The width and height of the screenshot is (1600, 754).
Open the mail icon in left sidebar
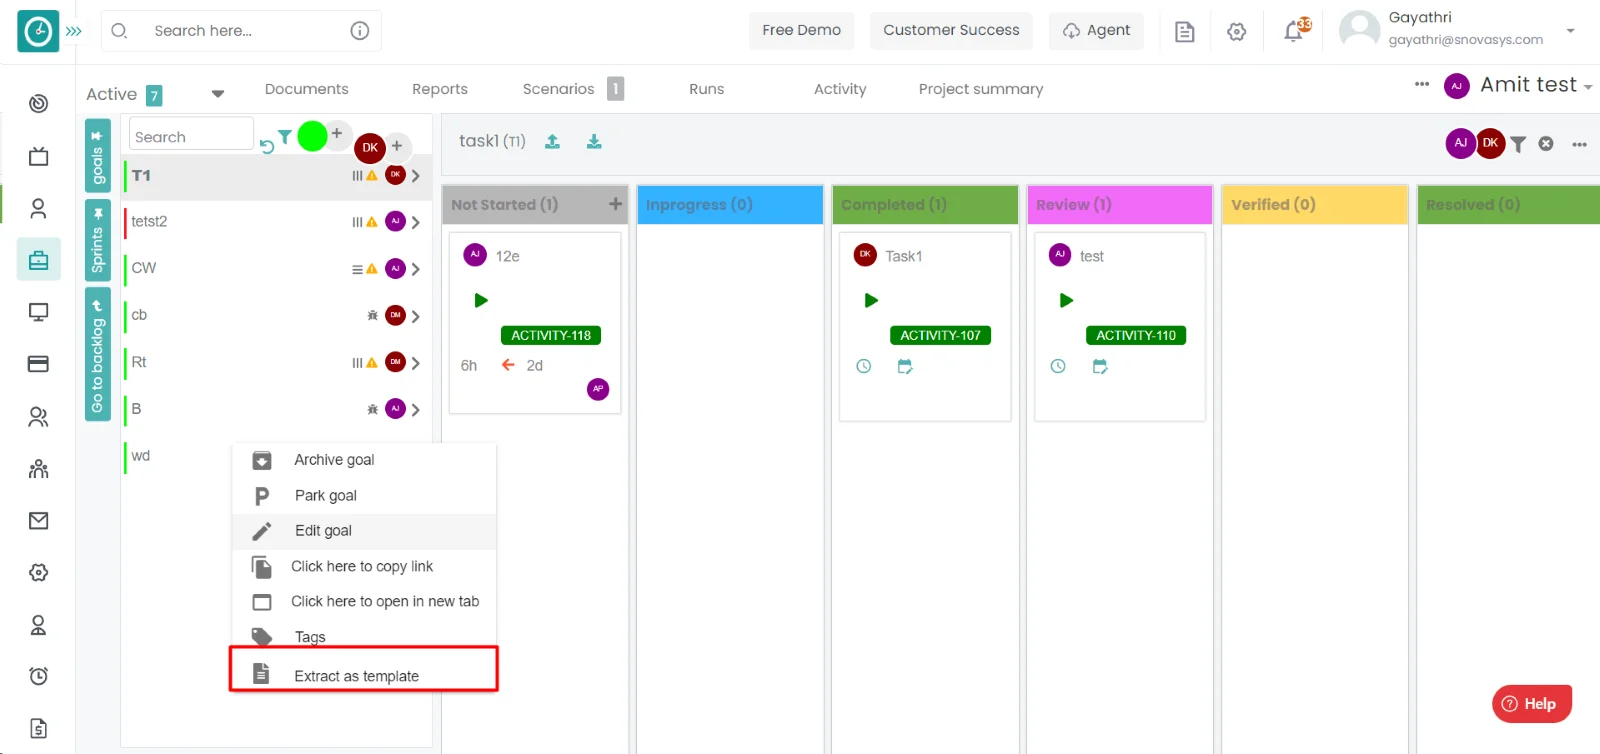click(38, 520)
